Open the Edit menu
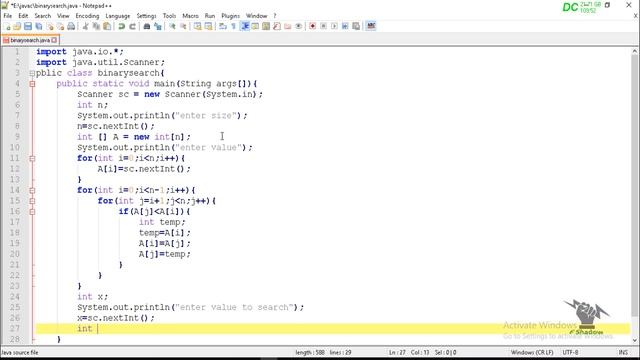The image size is (640, 360). [x=23, y=16]
